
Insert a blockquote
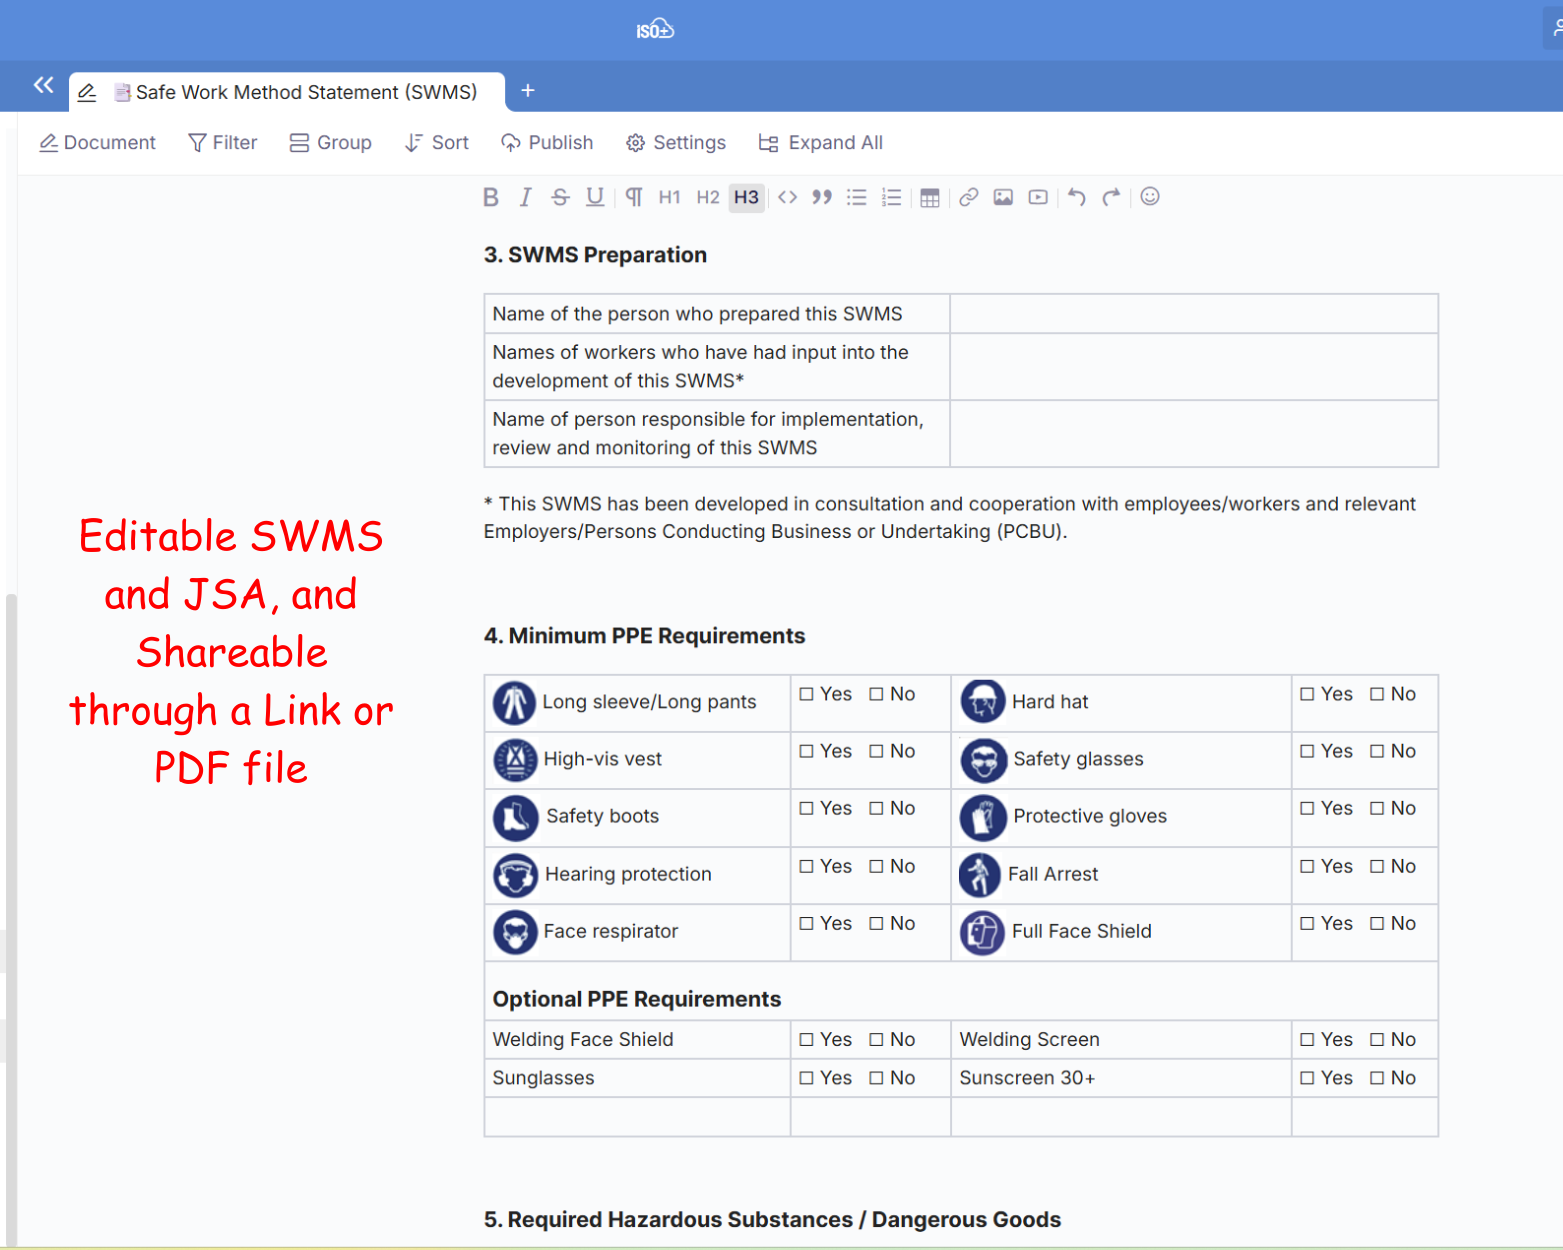(822, 197)
